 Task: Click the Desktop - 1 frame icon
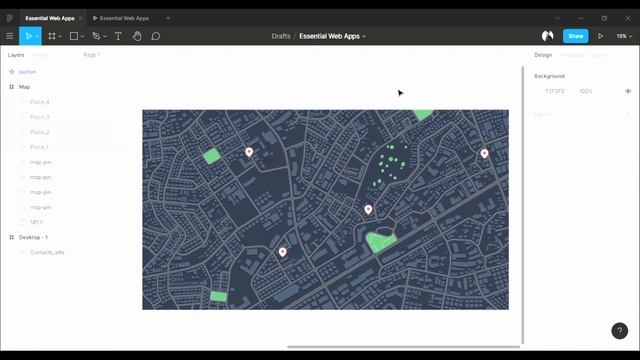pyautogui.click(x=11, y=237)
